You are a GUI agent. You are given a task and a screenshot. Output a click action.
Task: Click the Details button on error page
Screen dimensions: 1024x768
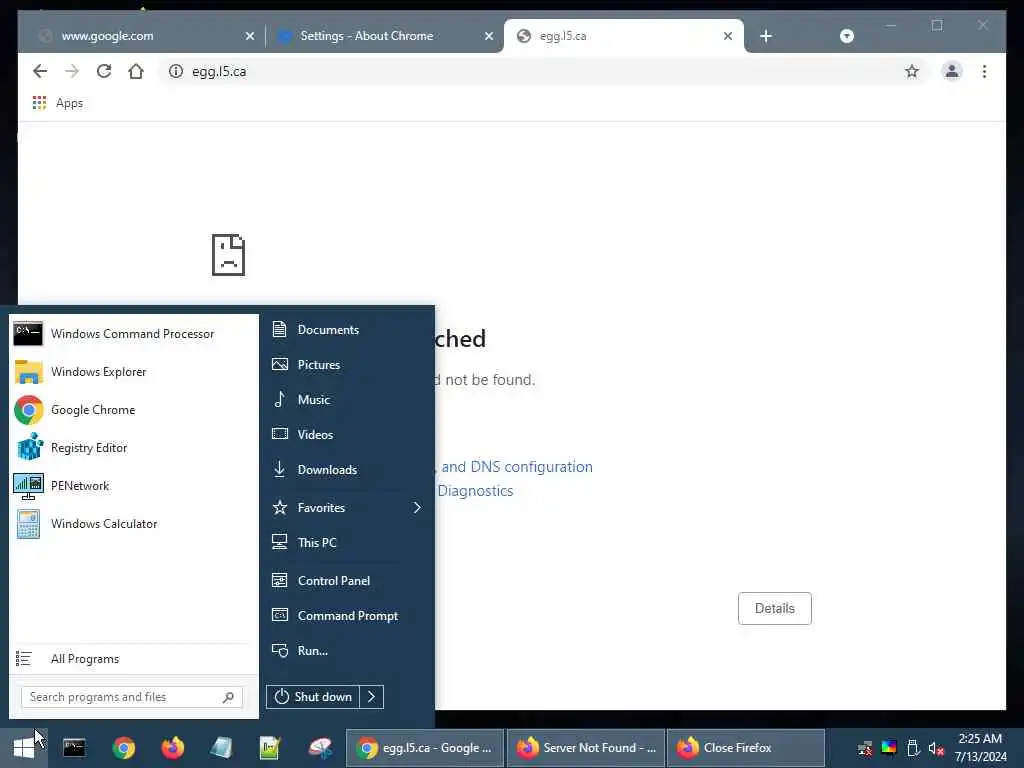pos(775,608)
